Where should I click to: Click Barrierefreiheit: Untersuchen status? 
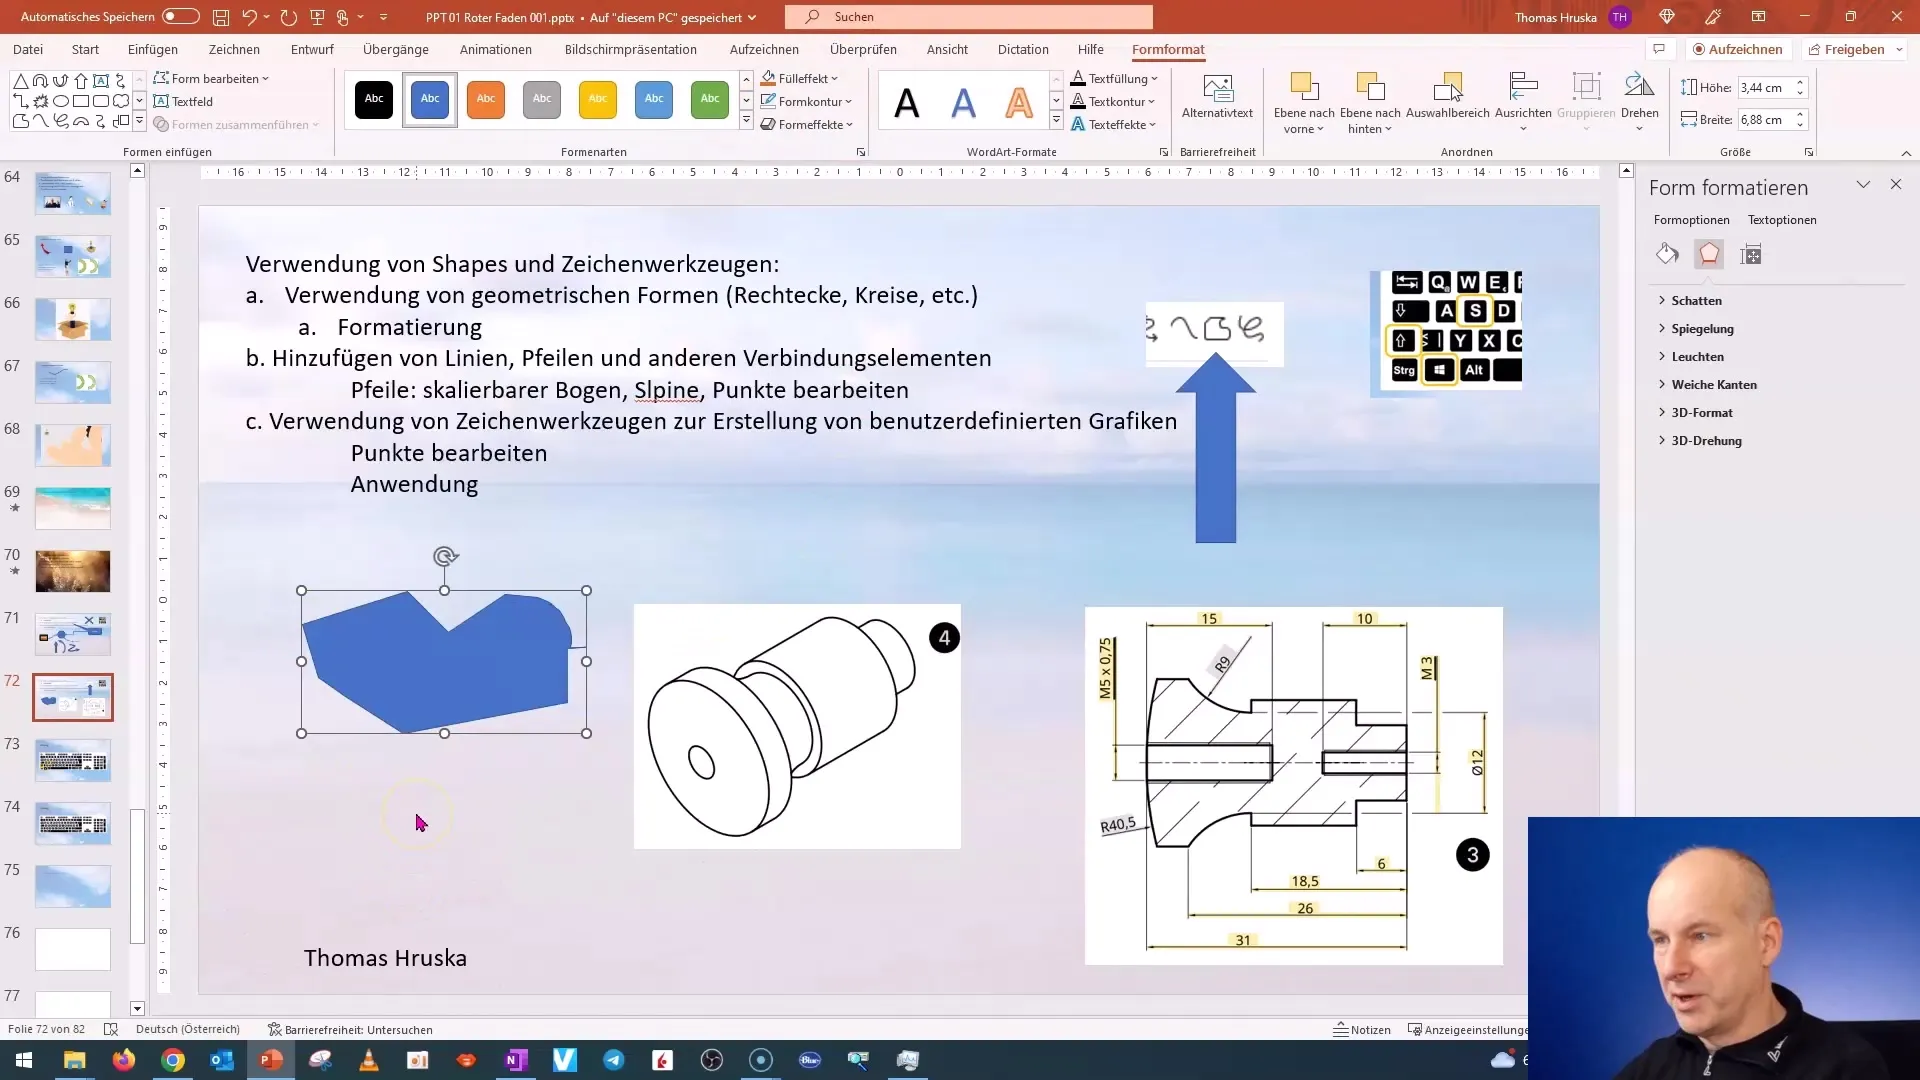pyautogui.click(x=350, y=1030)
